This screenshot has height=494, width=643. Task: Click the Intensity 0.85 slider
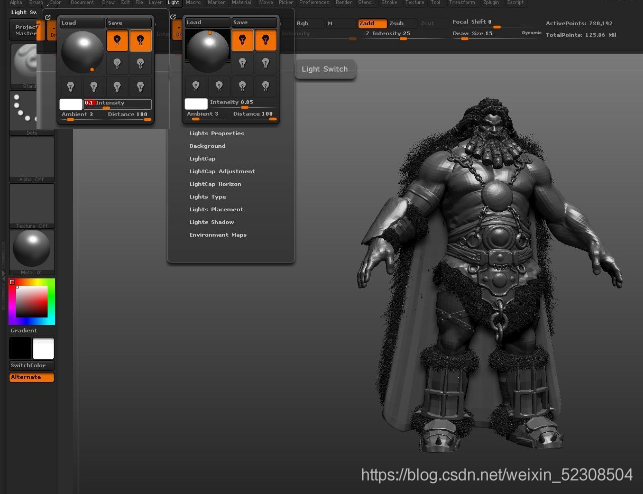click(243, 104)
